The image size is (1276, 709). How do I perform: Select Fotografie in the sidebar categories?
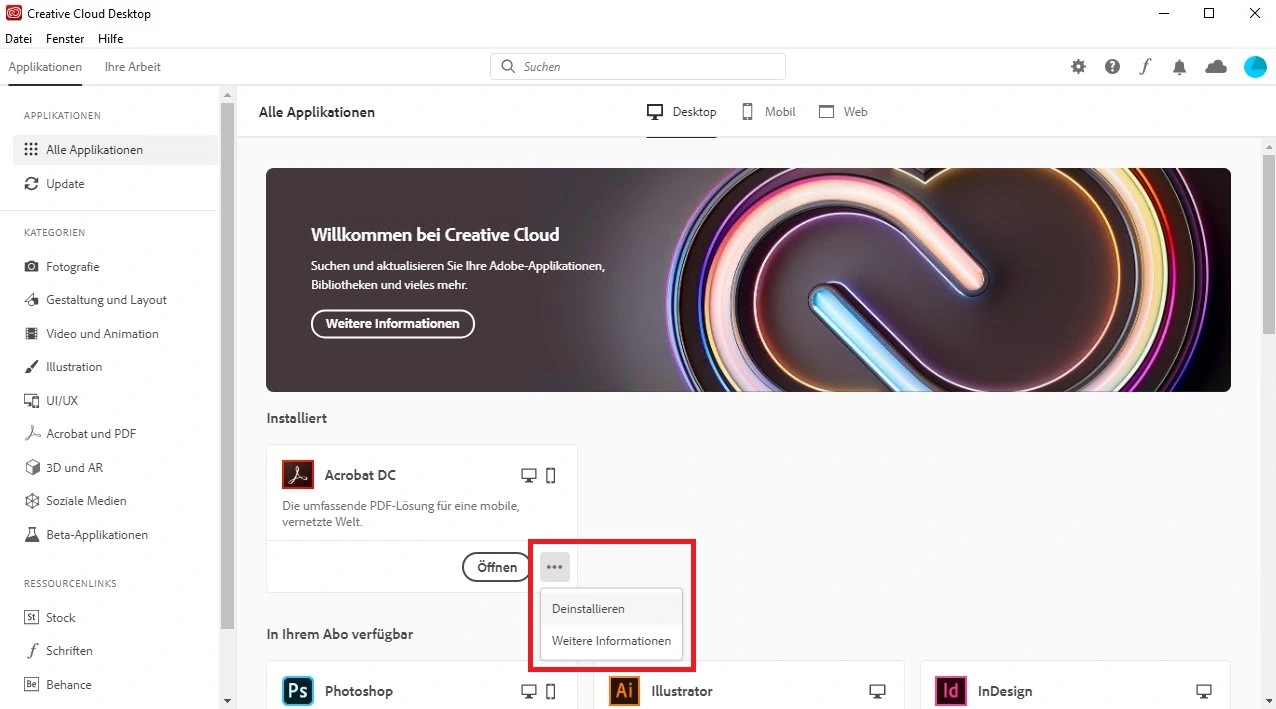click(x=72, y=267)
